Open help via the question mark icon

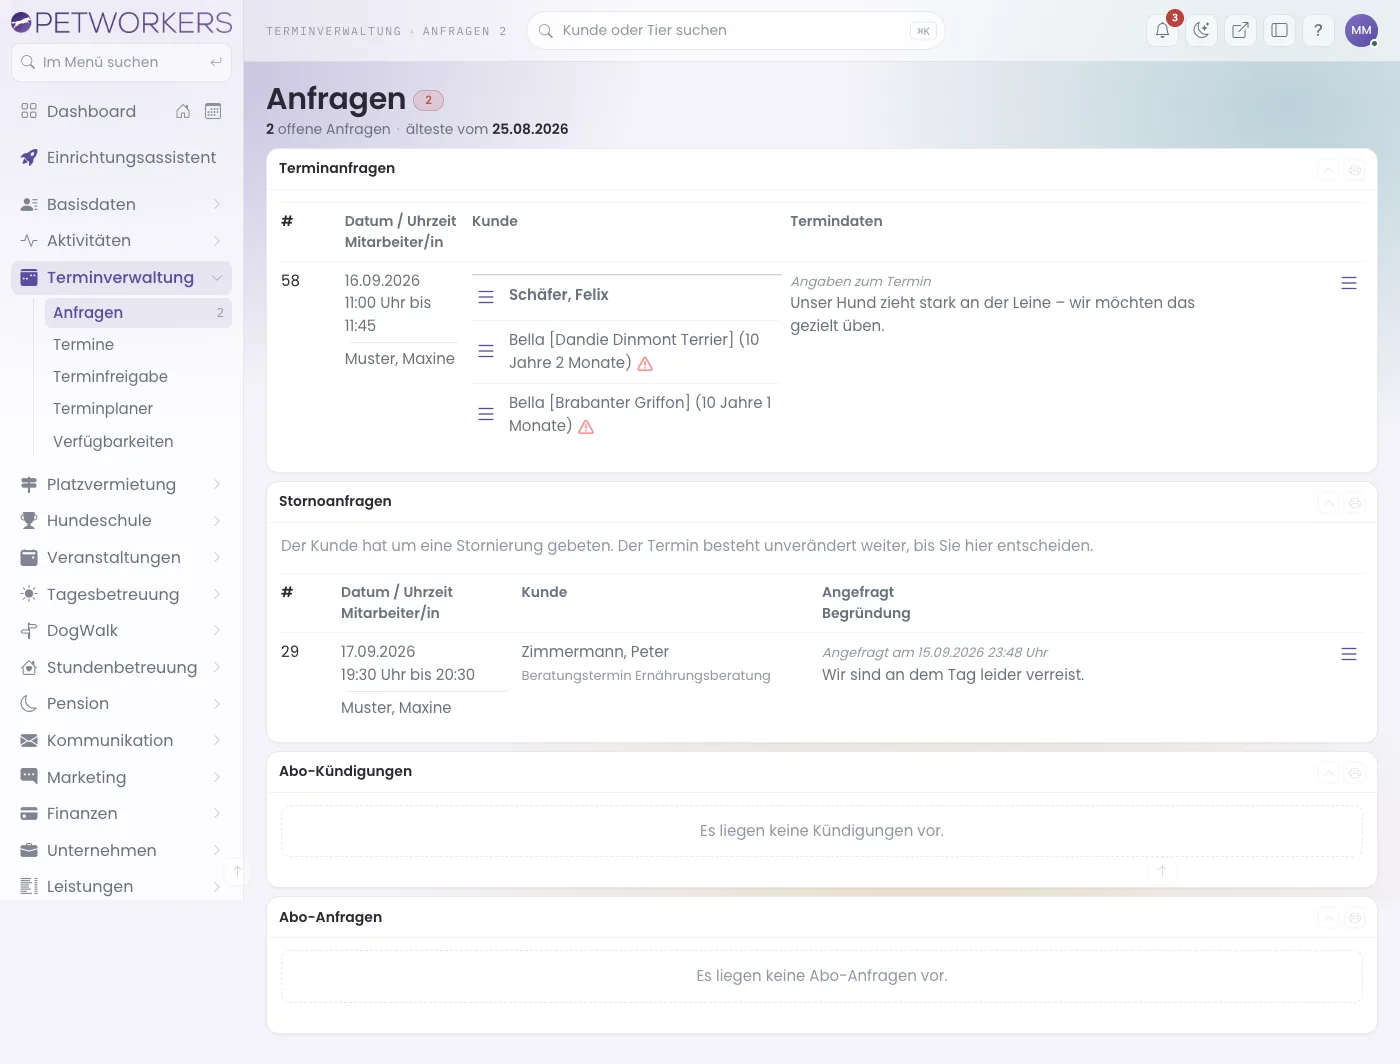tap(1318, 30)
